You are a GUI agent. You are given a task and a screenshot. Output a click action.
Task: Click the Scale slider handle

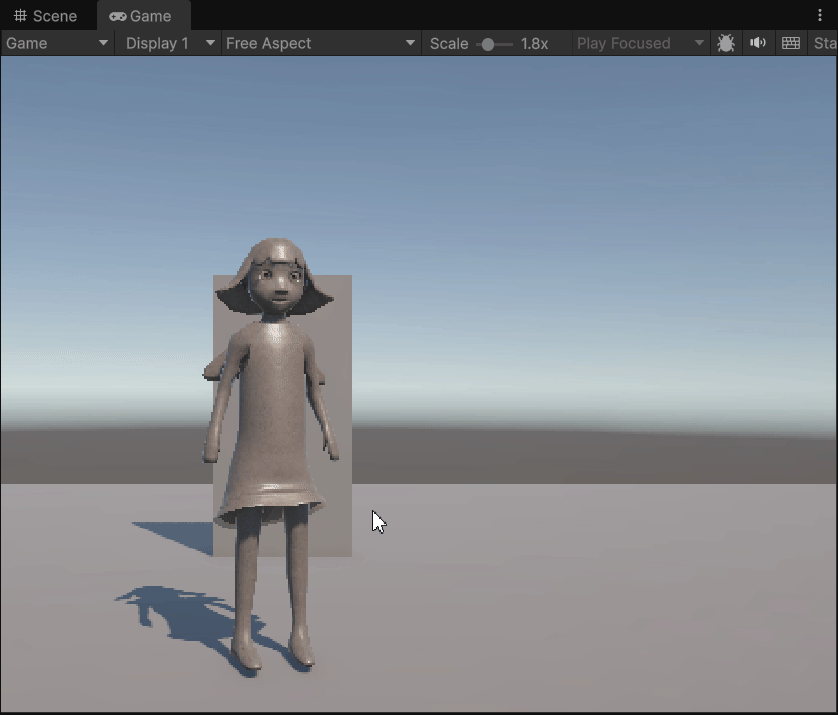487,44
